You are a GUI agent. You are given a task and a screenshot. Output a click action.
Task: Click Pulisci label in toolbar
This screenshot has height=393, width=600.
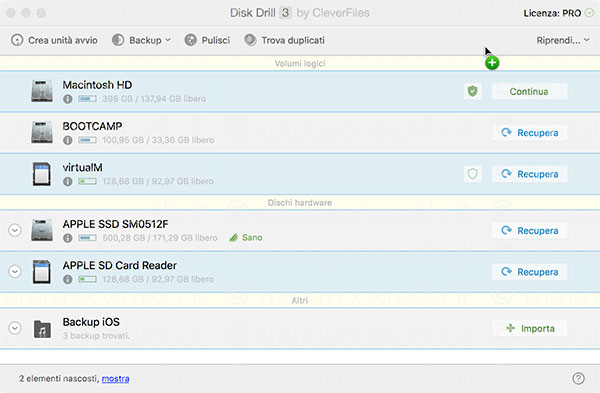(x=216, y=40)
